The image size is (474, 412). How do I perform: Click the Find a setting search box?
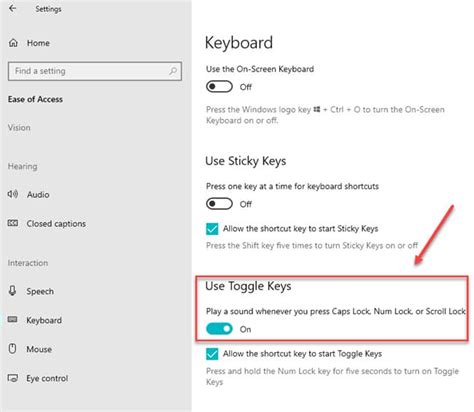[x=95, y=71]
